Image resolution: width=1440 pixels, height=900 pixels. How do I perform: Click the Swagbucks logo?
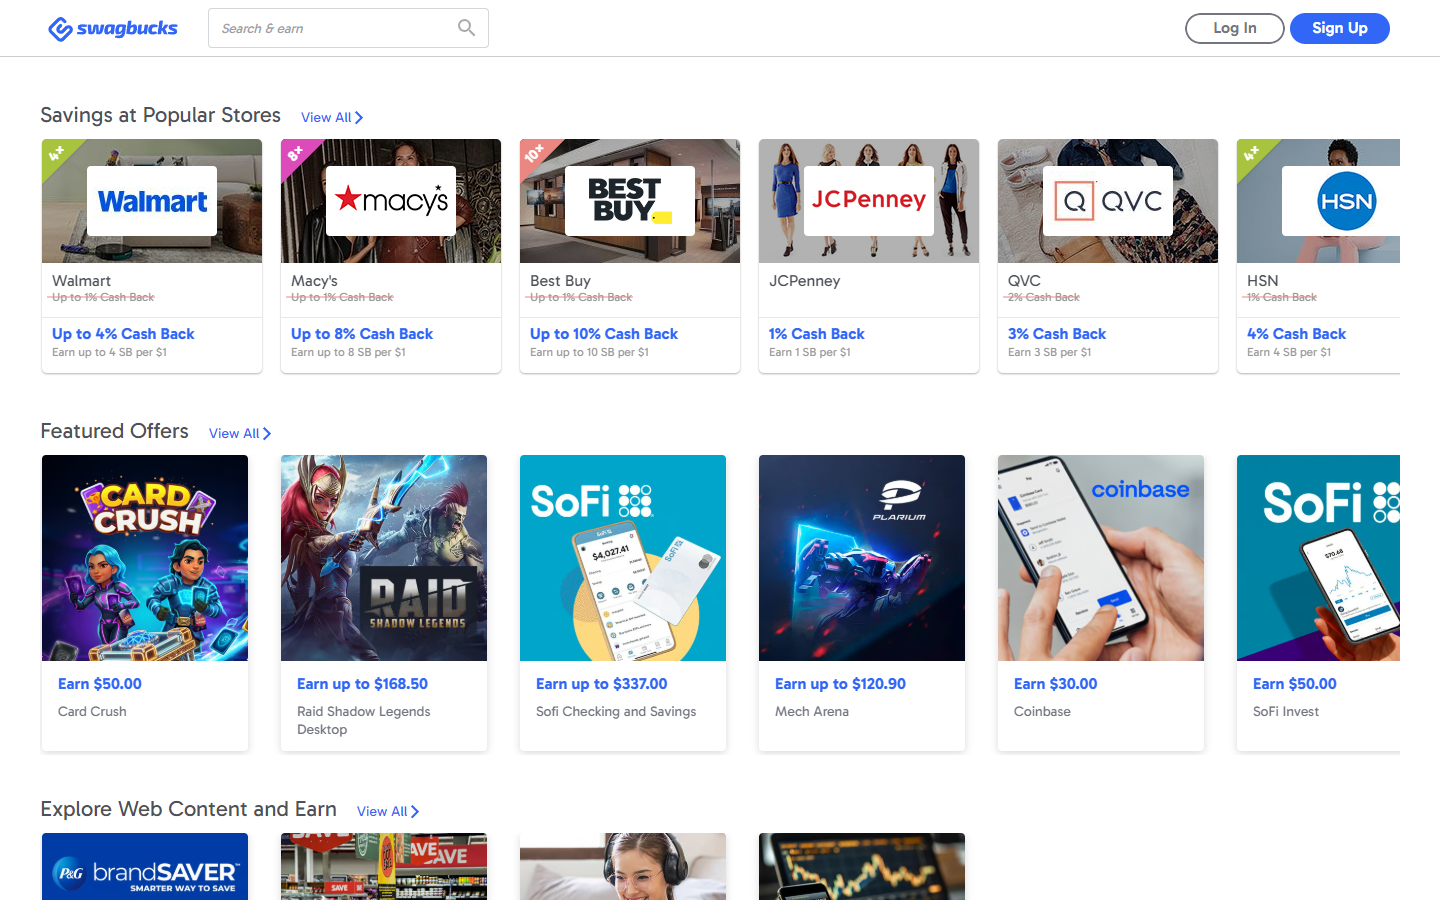tap(113, 28)
